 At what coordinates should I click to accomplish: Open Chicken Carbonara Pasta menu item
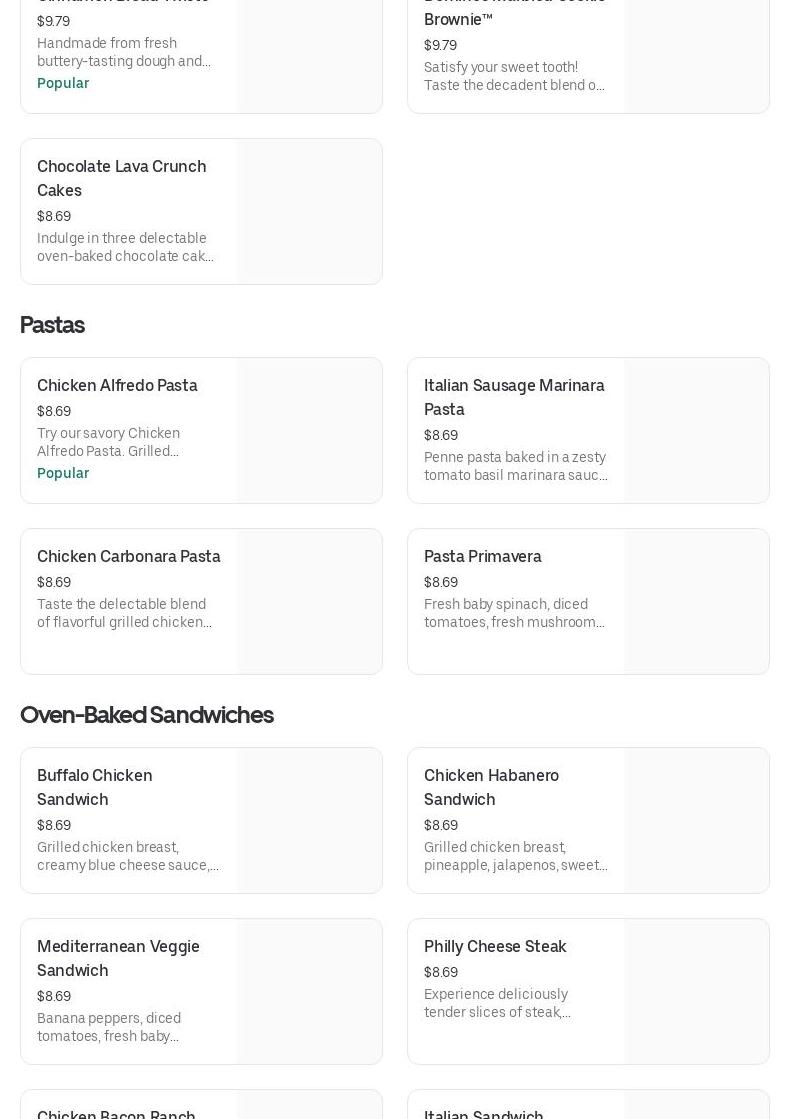click(128, 557)
